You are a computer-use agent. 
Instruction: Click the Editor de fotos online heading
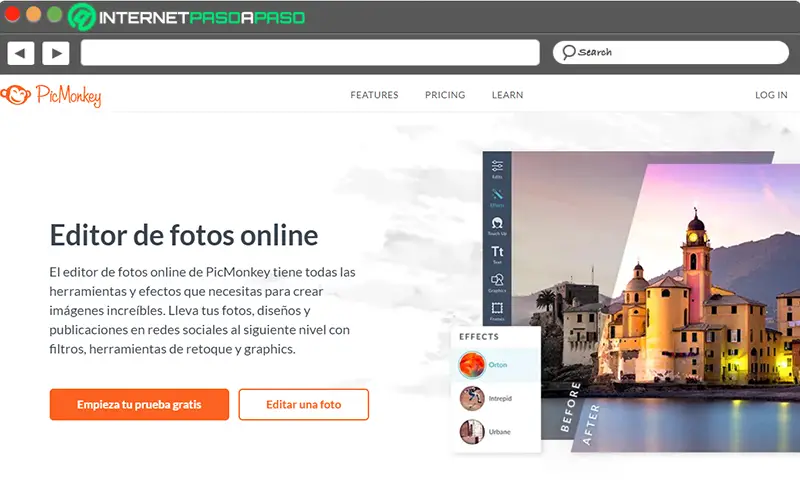coord(184,235)
